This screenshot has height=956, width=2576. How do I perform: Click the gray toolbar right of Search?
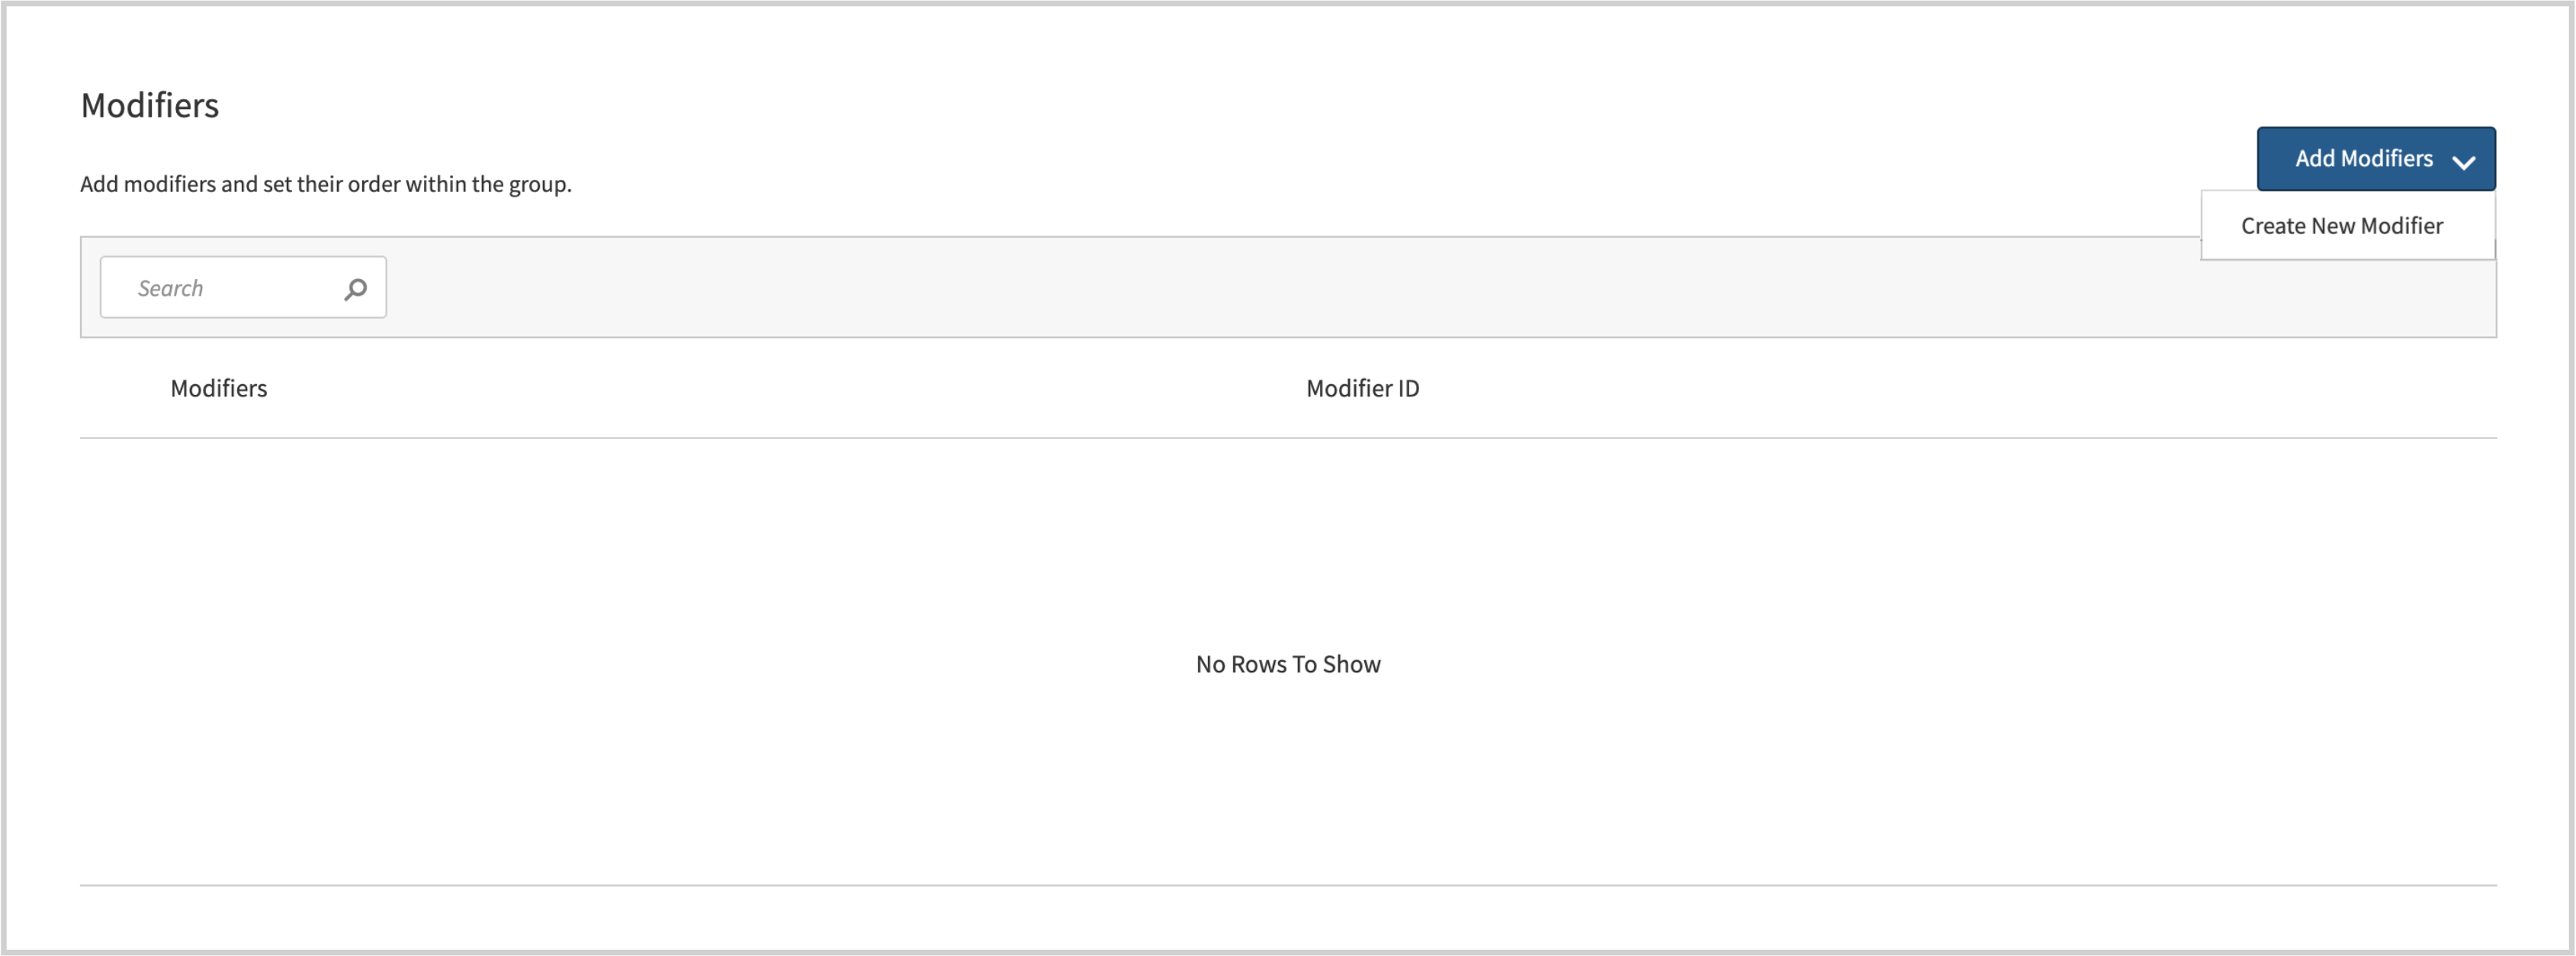(x=1200, y=288)
